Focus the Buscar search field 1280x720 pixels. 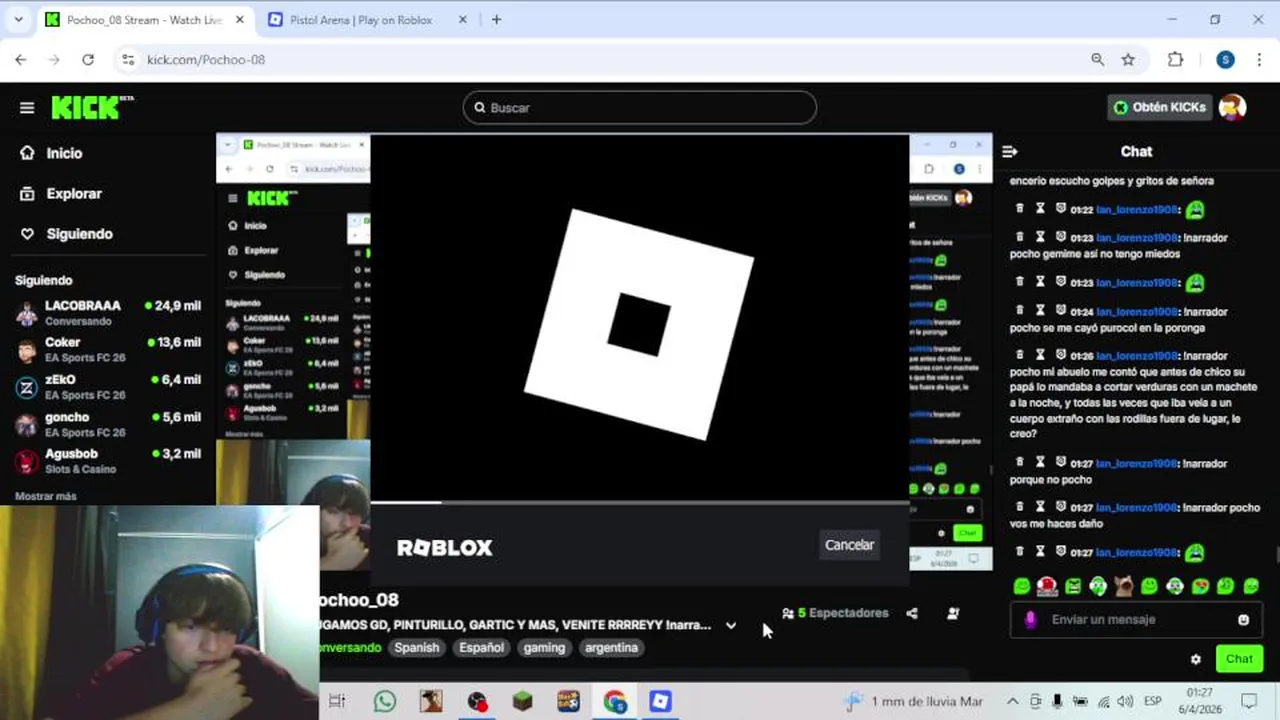pyautogui.click(x=640, y=108)
